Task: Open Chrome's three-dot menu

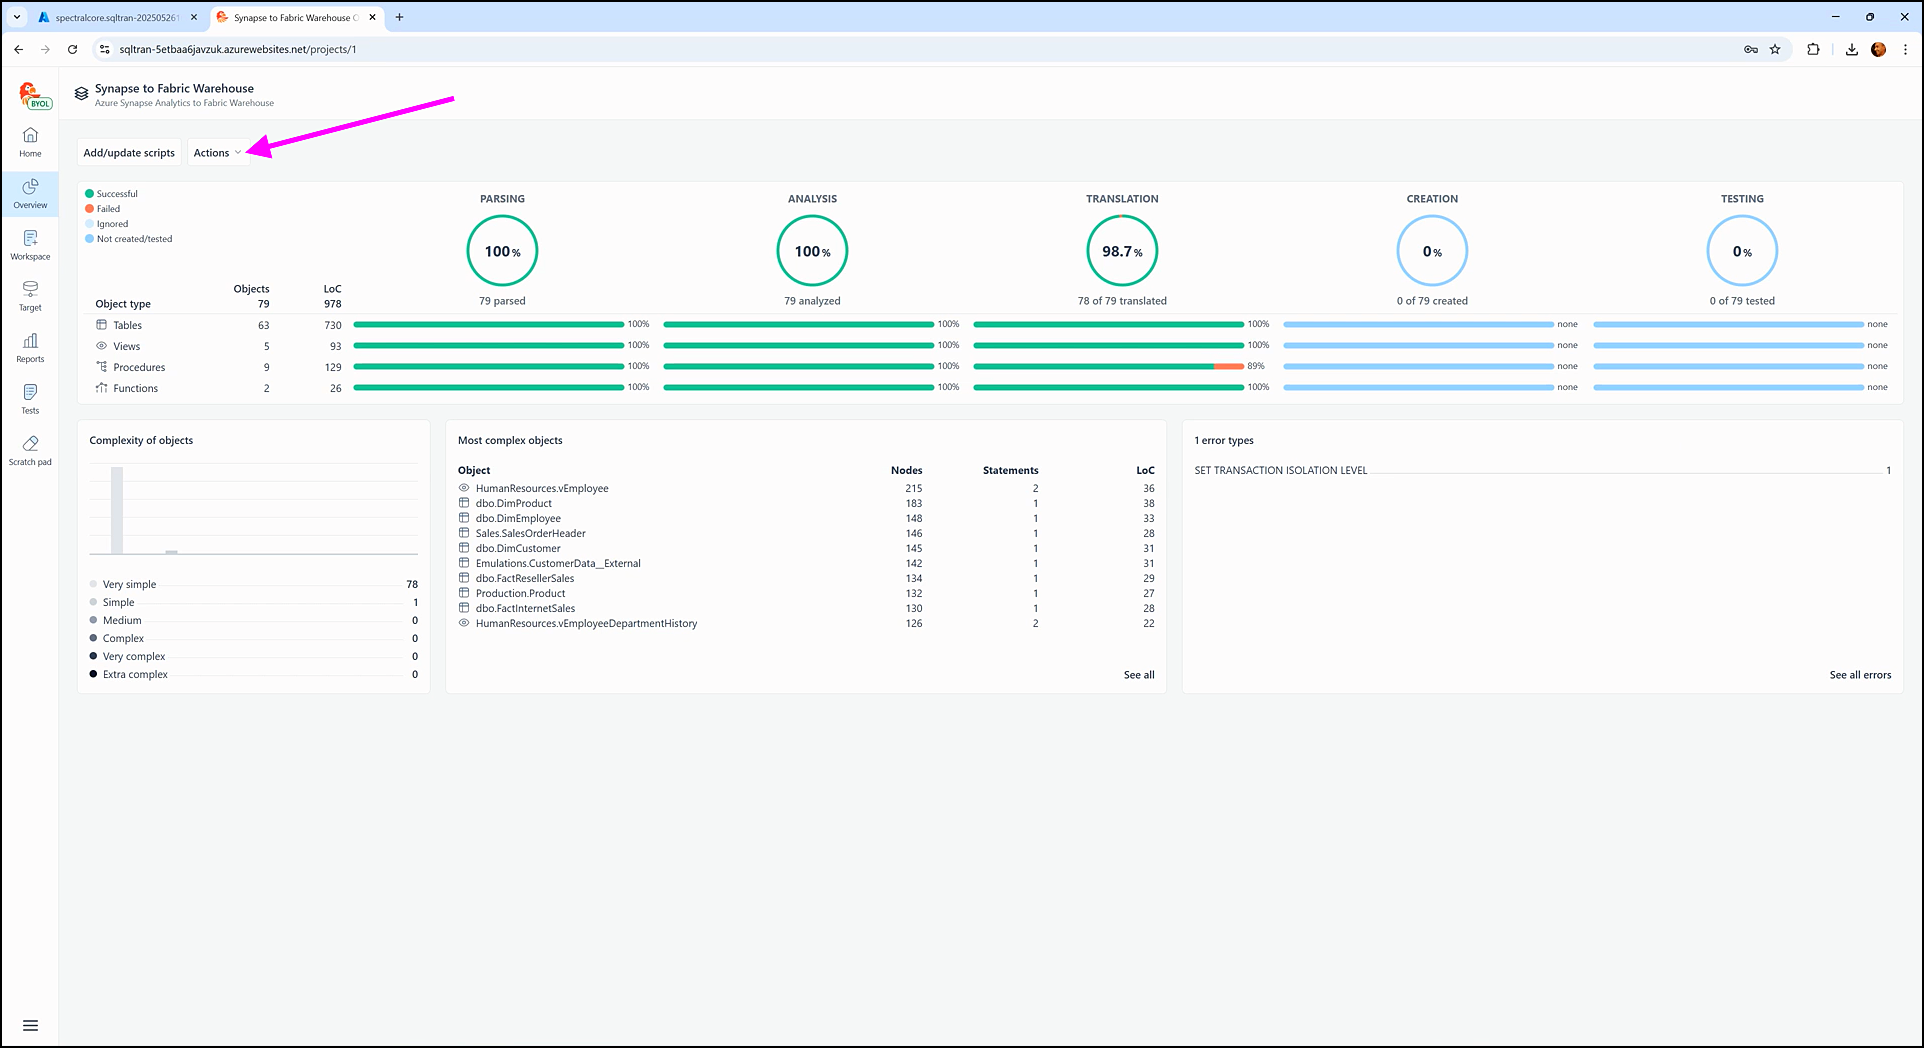Action: point(1905,49)
